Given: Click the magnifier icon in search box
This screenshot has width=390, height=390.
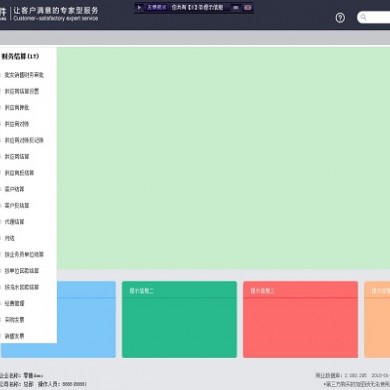Looking at the screenshot, I should 363,17.
